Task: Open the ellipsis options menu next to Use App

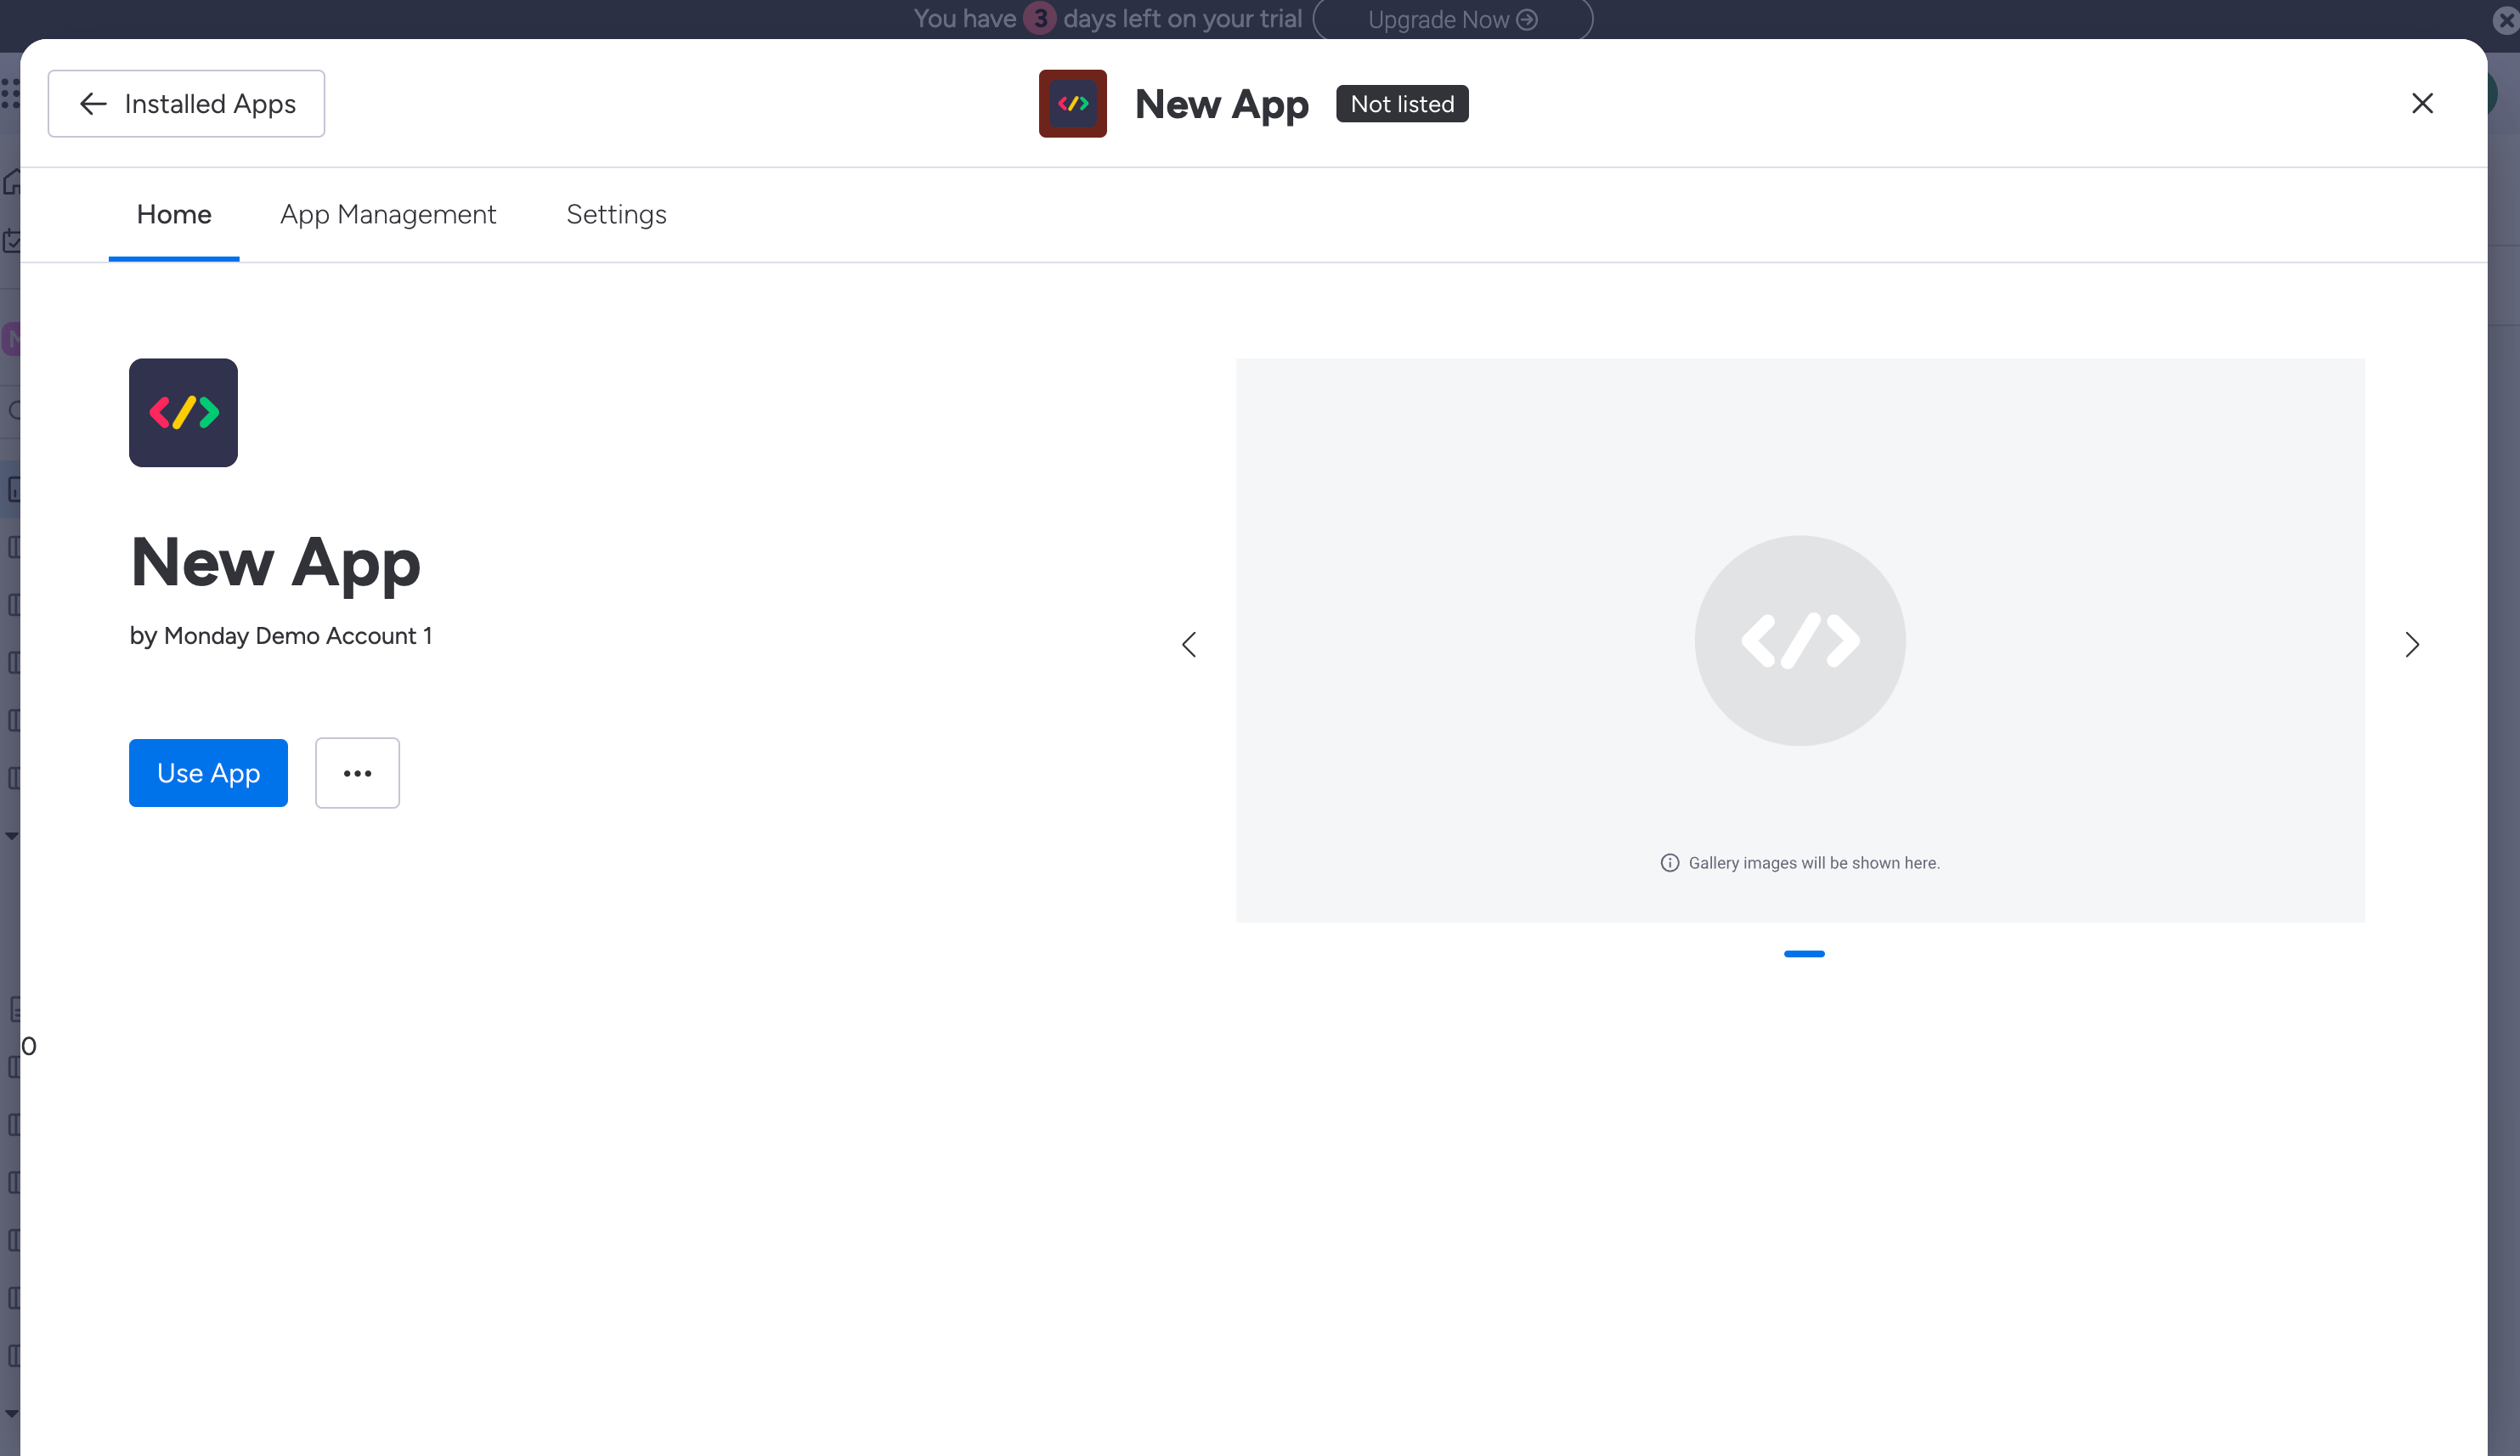Action: (x=357, y=772)
